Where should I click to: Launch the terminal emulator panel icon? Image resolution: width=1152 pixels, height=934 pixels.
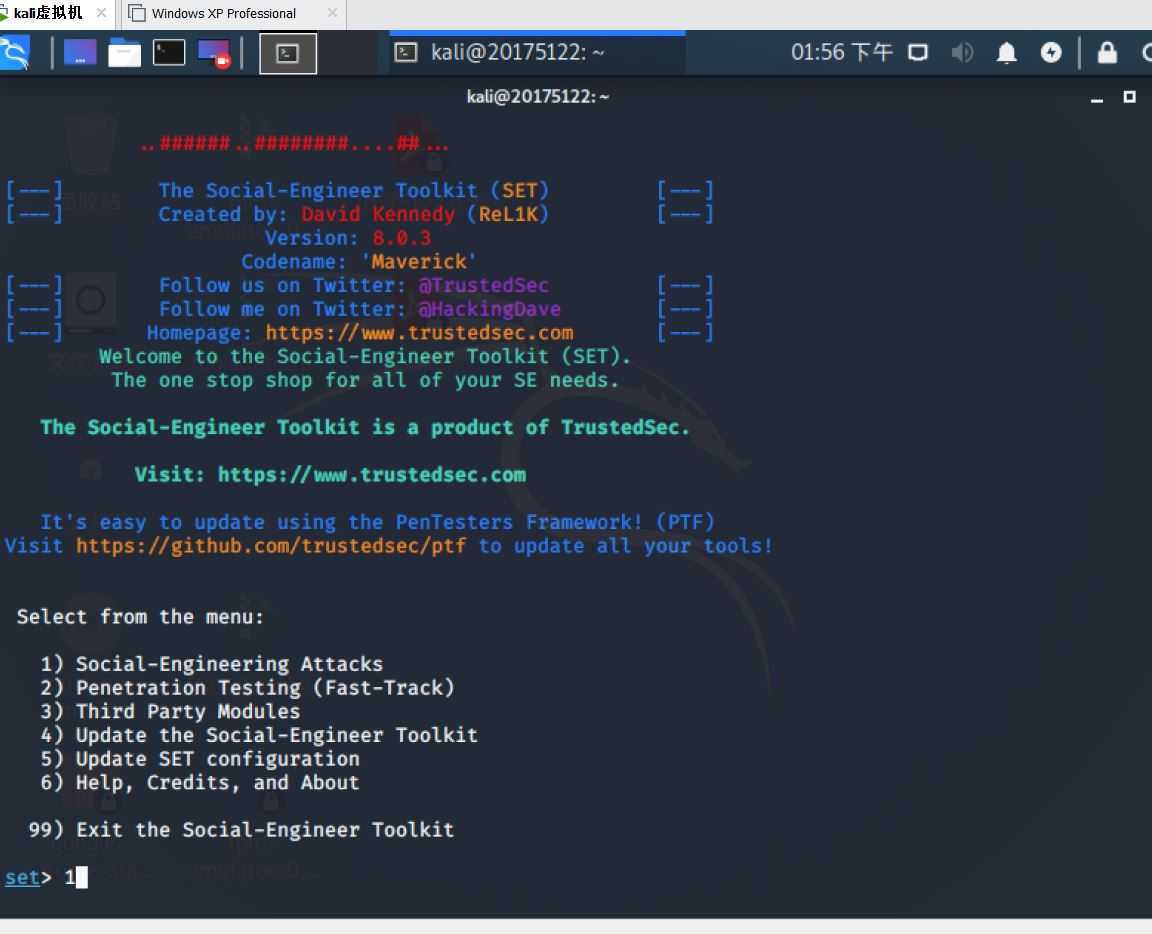click(168, 53)
